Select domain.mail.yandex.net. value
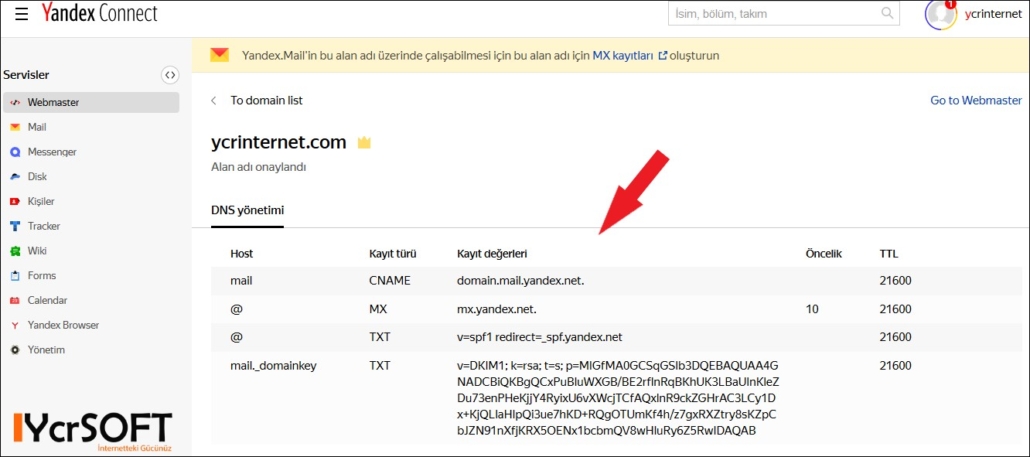Image resolution: width=1030 pixels, height=457 pixels. point(520,280)
